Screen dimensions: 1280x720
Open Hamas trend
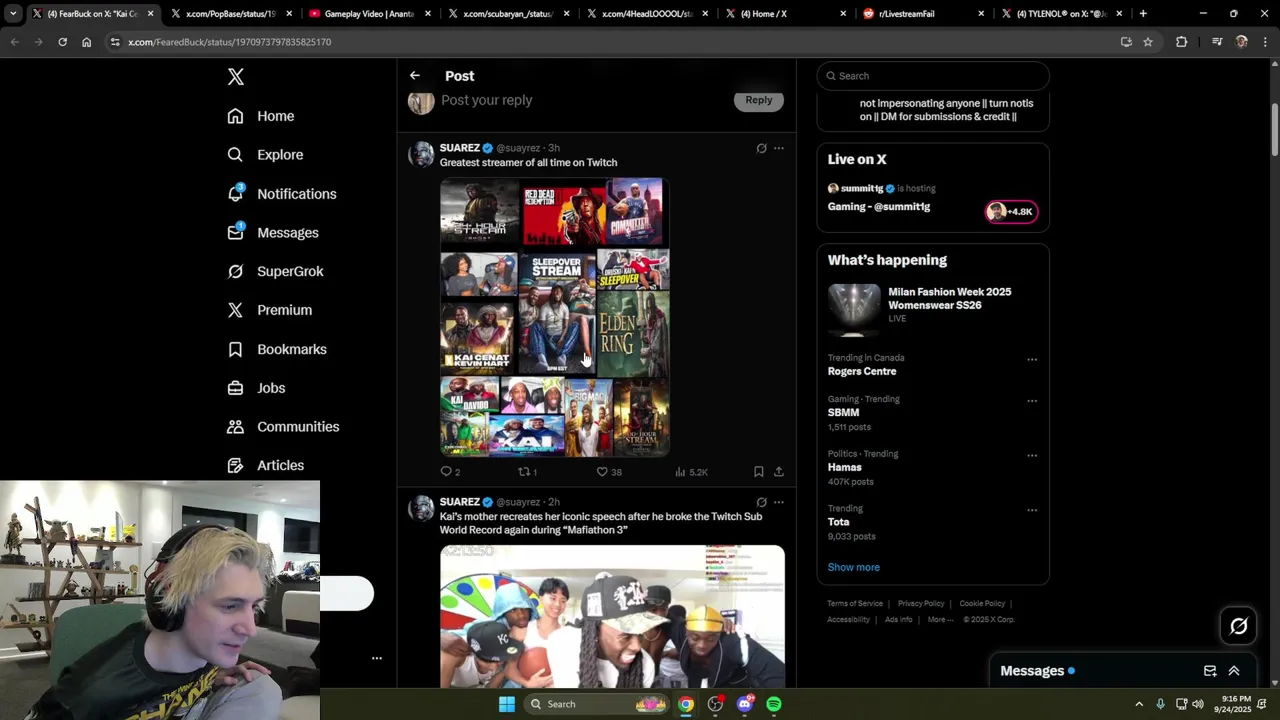click(844, 467)
